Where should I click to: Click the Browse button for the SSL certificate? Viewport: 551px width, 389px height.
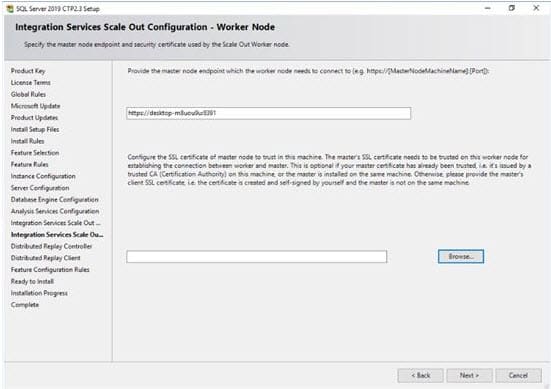pyautogui.click(x=461, y=257)
